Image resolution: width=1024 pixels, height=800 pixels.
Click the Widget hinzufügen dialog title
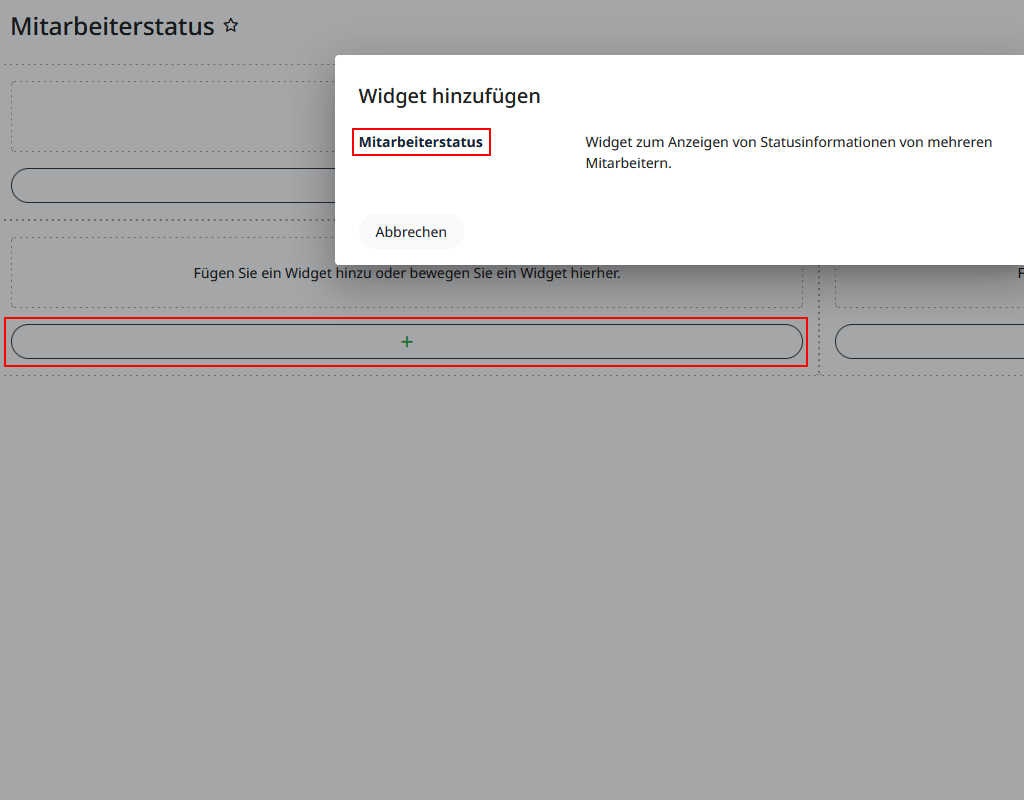point(449,96)
